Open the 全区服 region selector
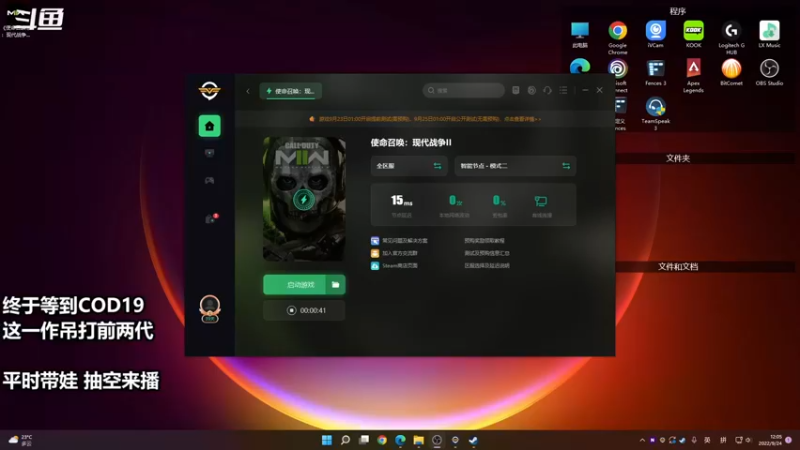The height and width of the screenshot is (450, 800). [409, 166]
